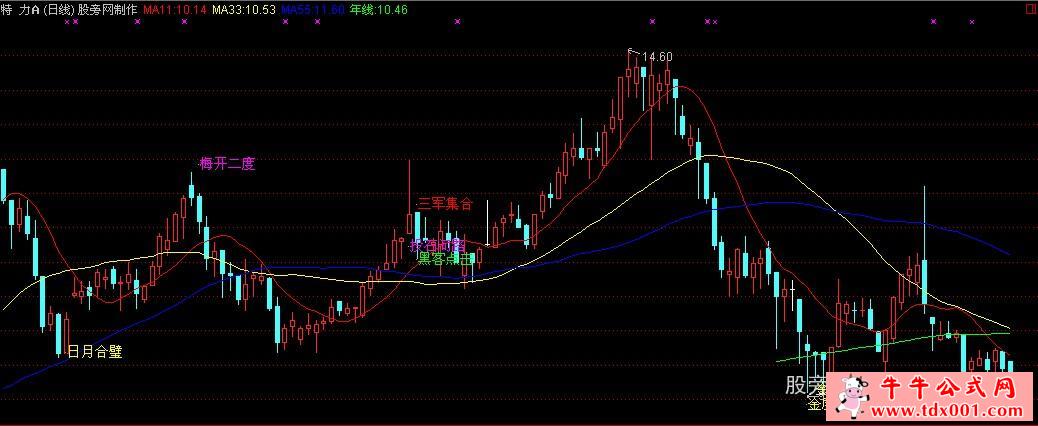The image size is (1038, 426).
Task: Click the cow mascot logo
Action: tap(853, 397)
